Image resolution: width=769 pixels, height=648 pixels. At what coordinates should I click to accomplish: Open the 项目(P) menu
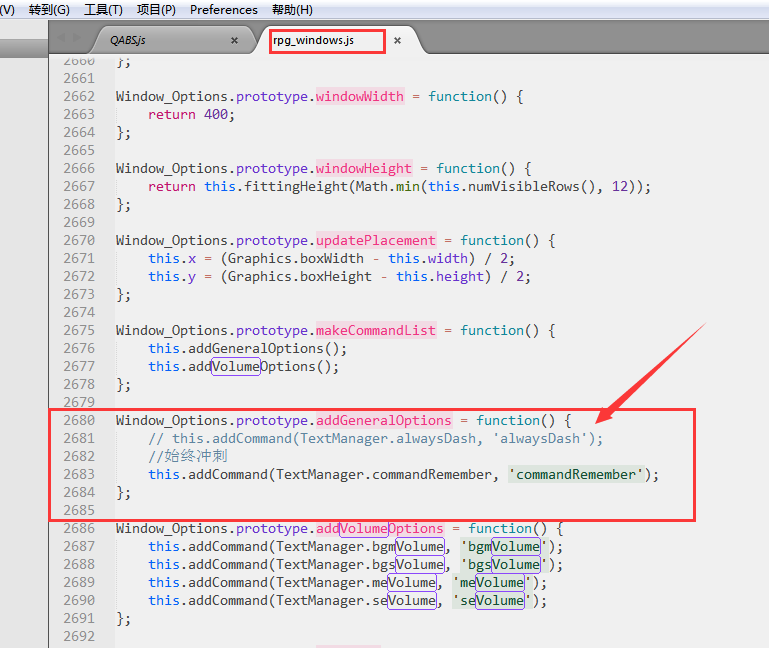click(156, 10)
